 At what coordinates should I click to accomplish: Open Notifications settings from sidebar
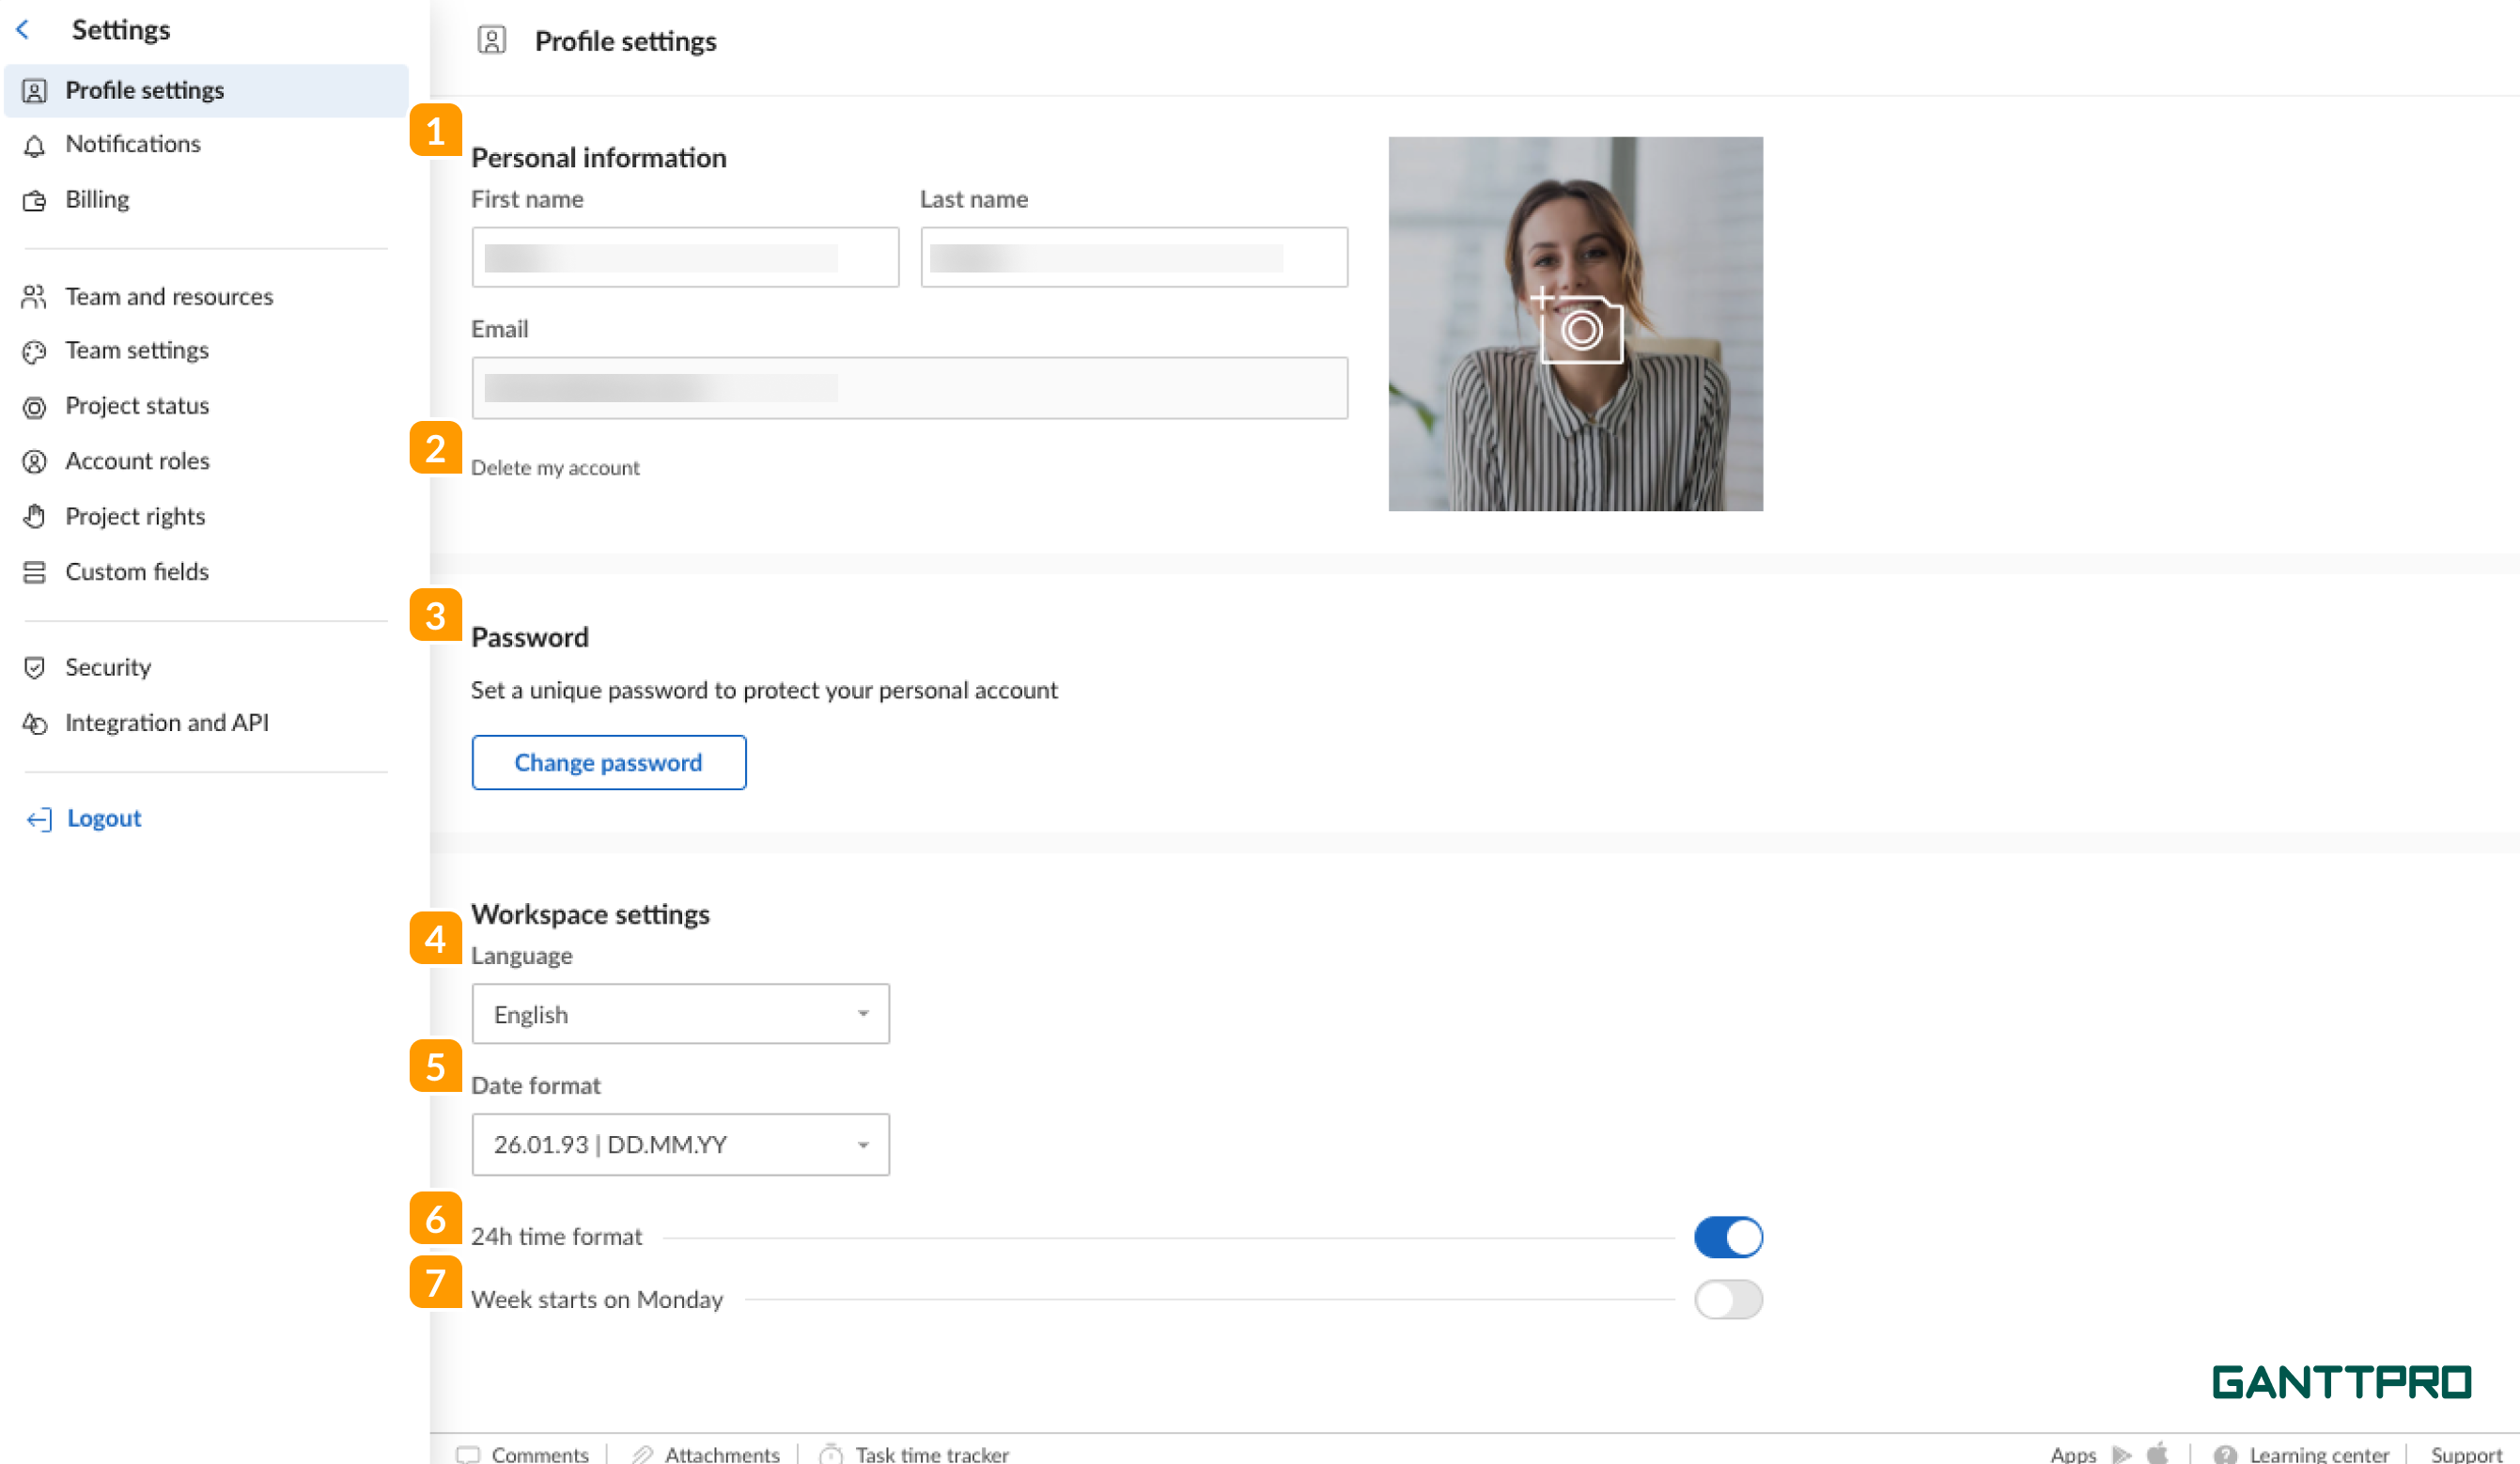(x=133, y=144)
